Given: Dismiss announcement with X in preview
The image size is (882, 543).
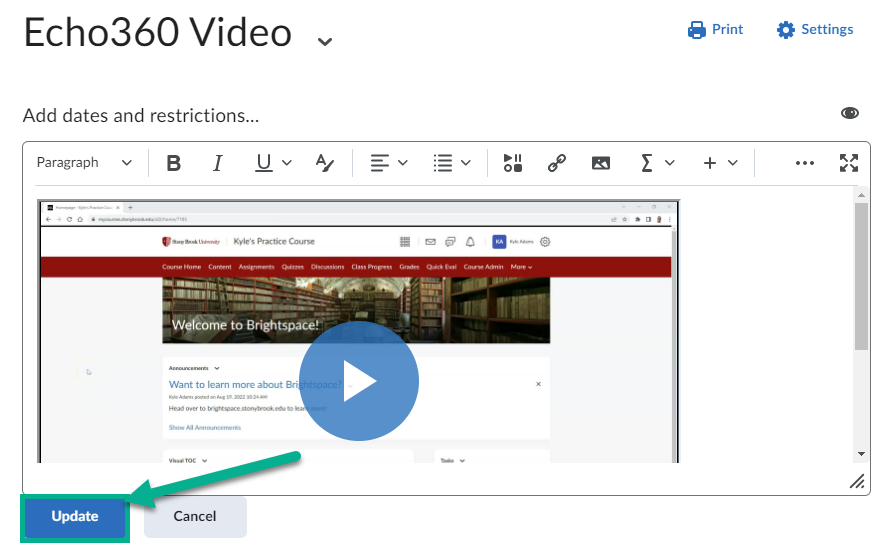Looking at the screenshot, I should (x=538, y=384).
